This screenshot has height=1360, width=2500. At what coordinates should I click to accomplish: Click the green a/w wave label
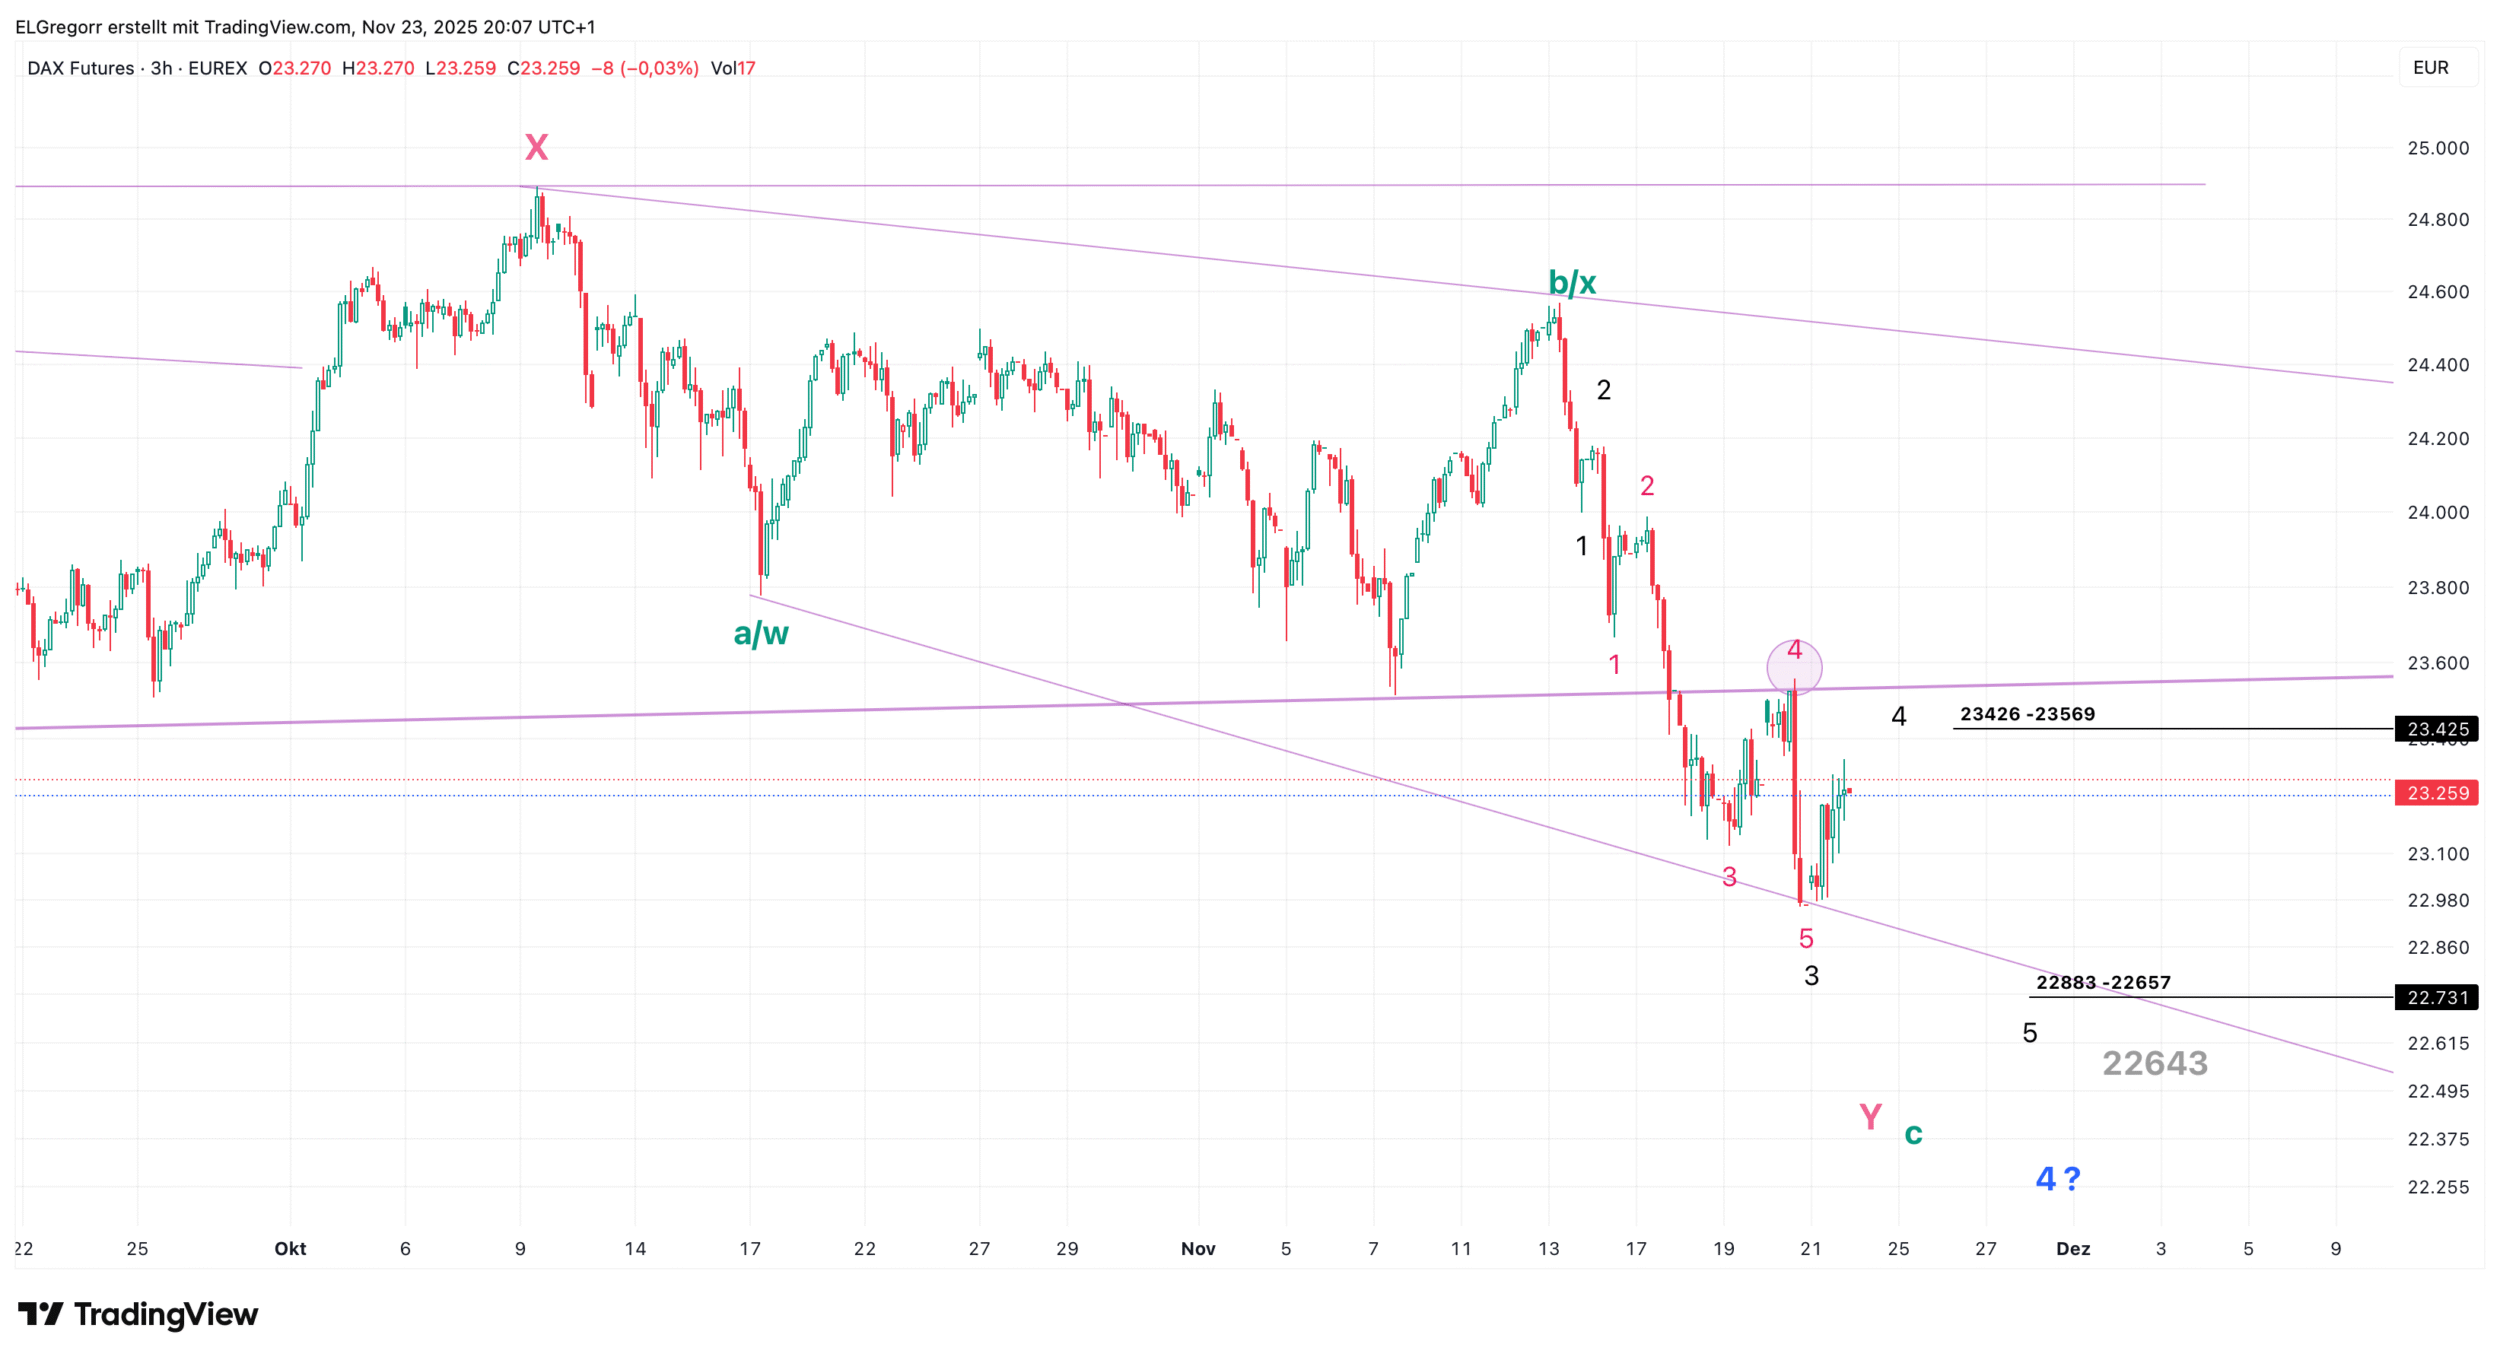tap(761, 634)
